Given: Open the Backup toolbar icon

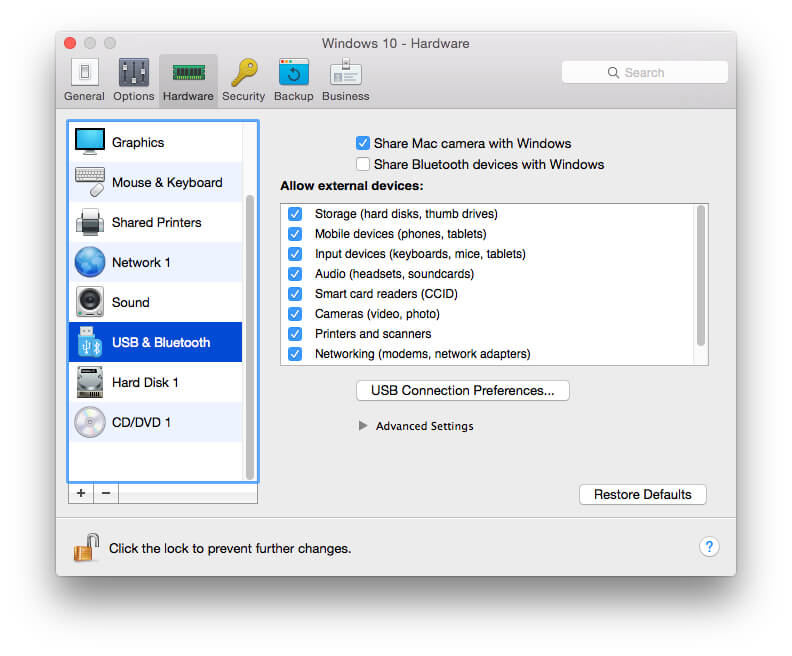Looking at the screenshot, I should pos(293,73).
